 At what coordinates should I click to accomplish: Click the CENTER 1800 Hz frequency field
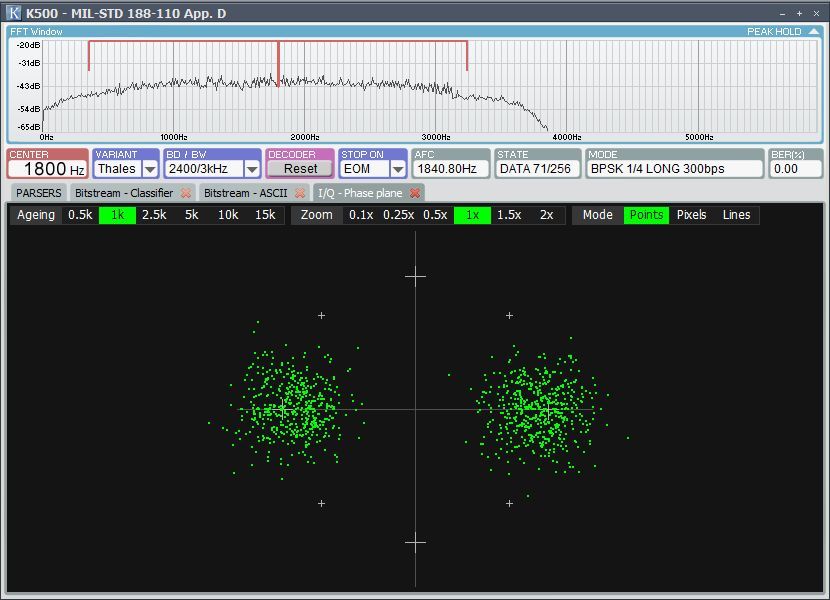47,169
